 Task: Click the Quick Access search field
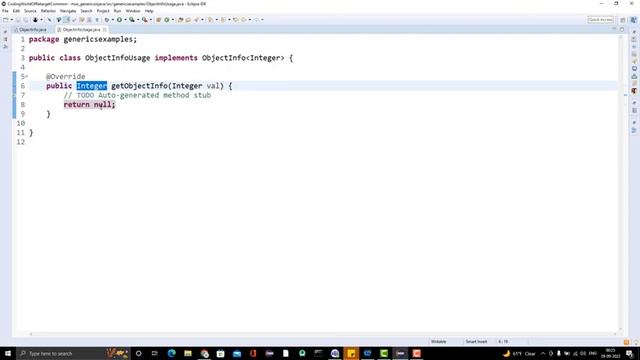click(601, 20)
